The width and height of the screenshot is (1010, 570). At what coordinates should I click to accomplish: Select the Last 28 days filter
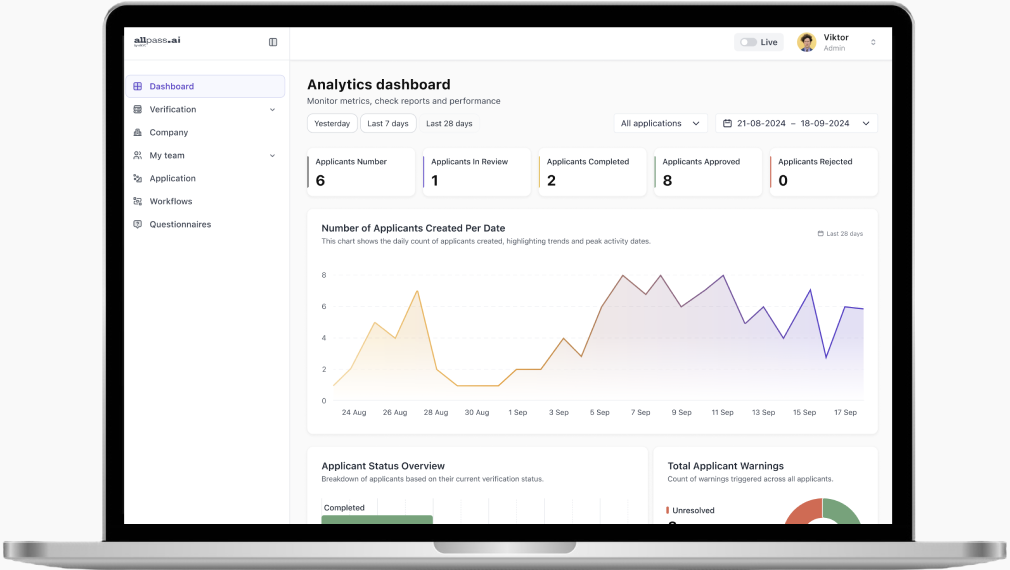449,124
